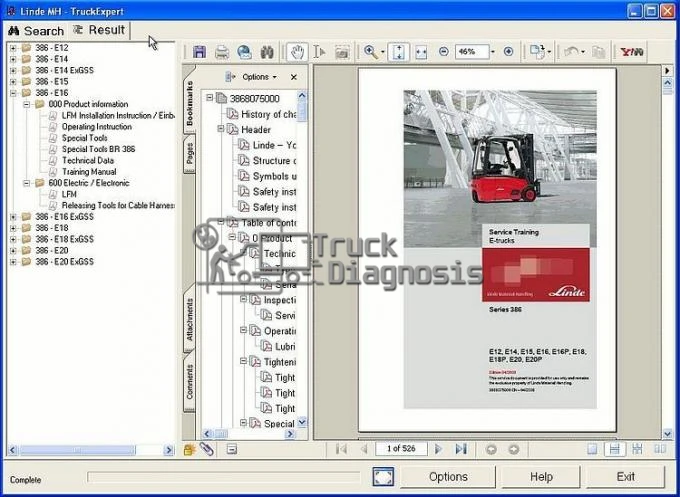This screenshot has height=497, width=680.
Task: Click the Print icon in PDF toolbar
Action: pos(222,52)
